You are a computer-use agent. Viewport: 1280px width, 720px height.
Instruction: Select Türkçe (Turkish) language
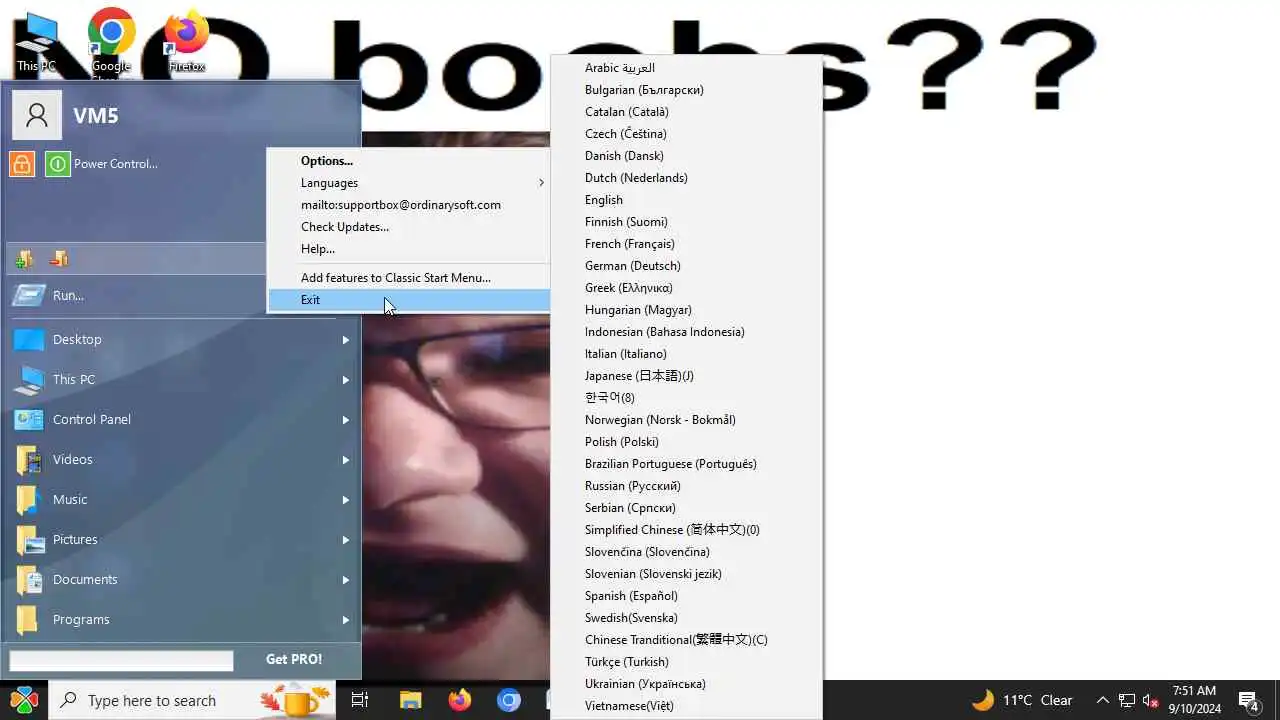[686, 662]
